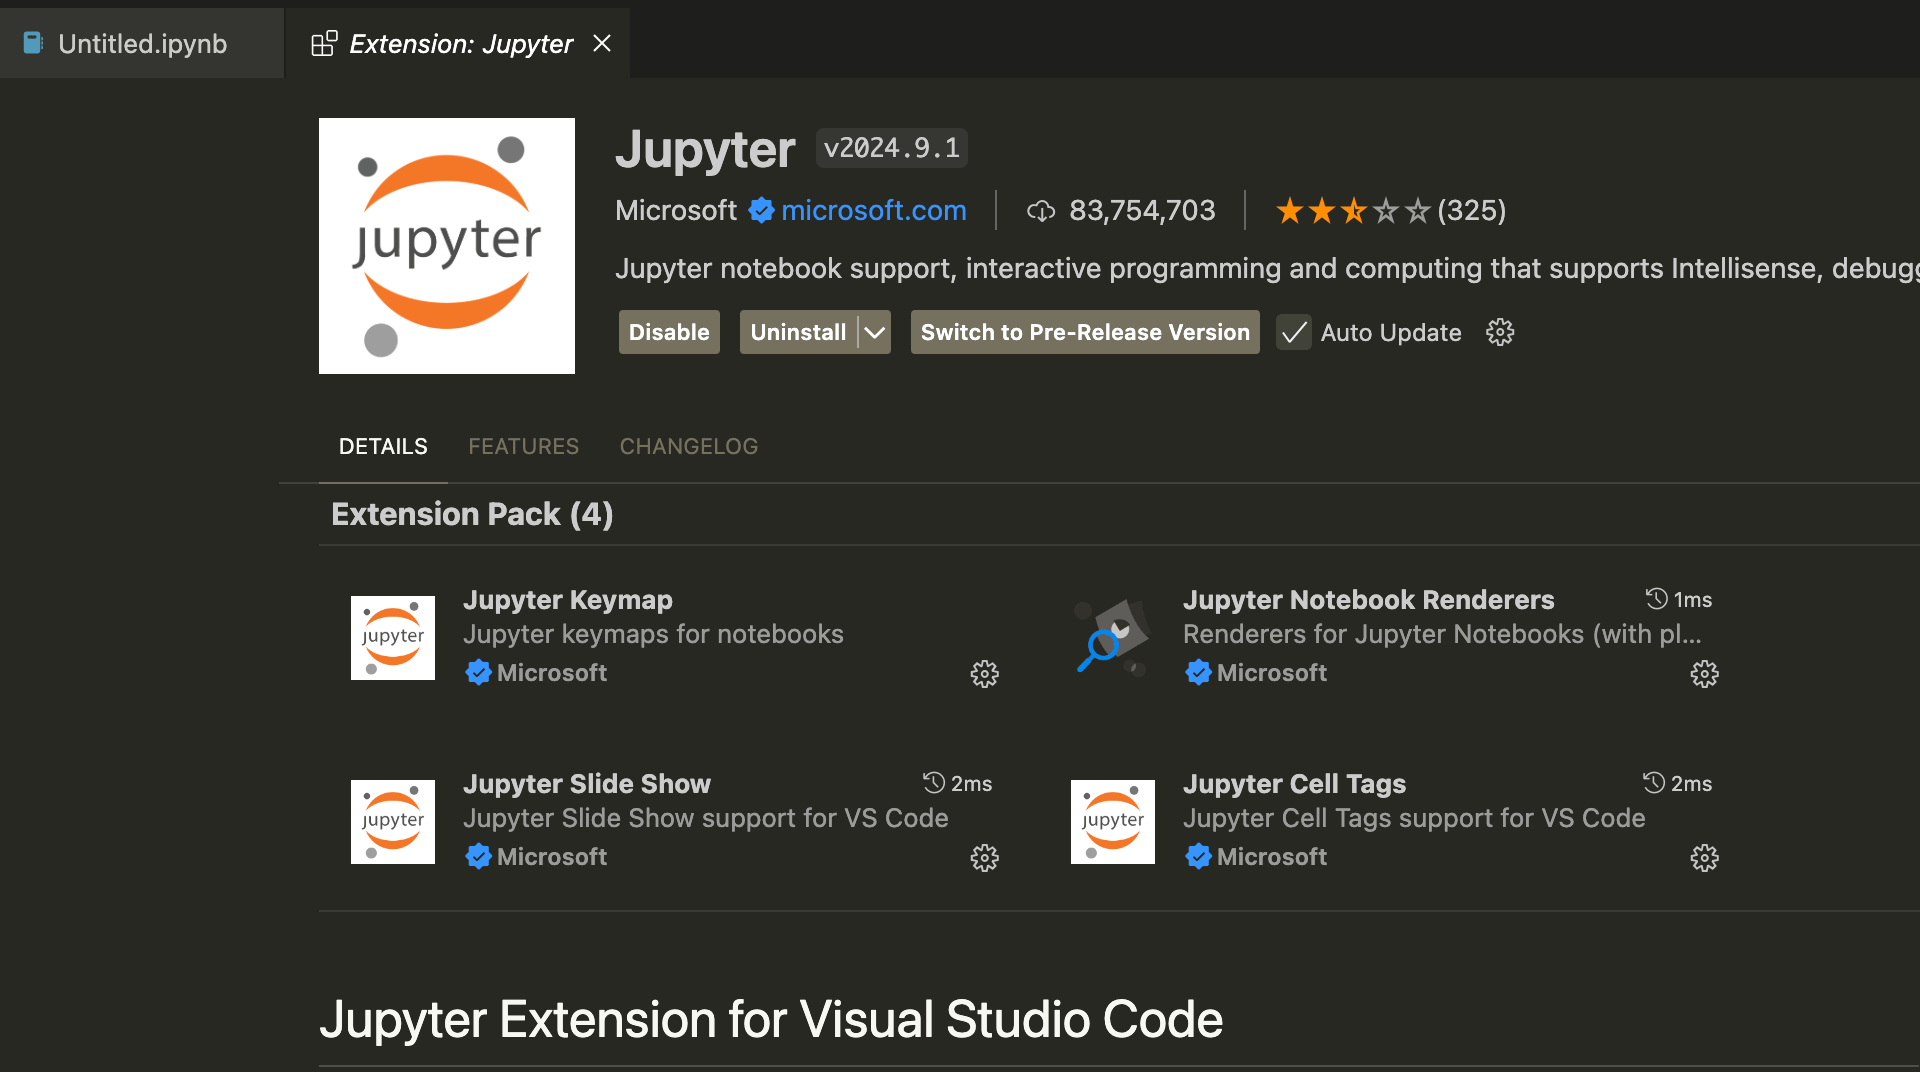
Task: Click the Microsoft publisher name
Action: [x=676, y=210]
